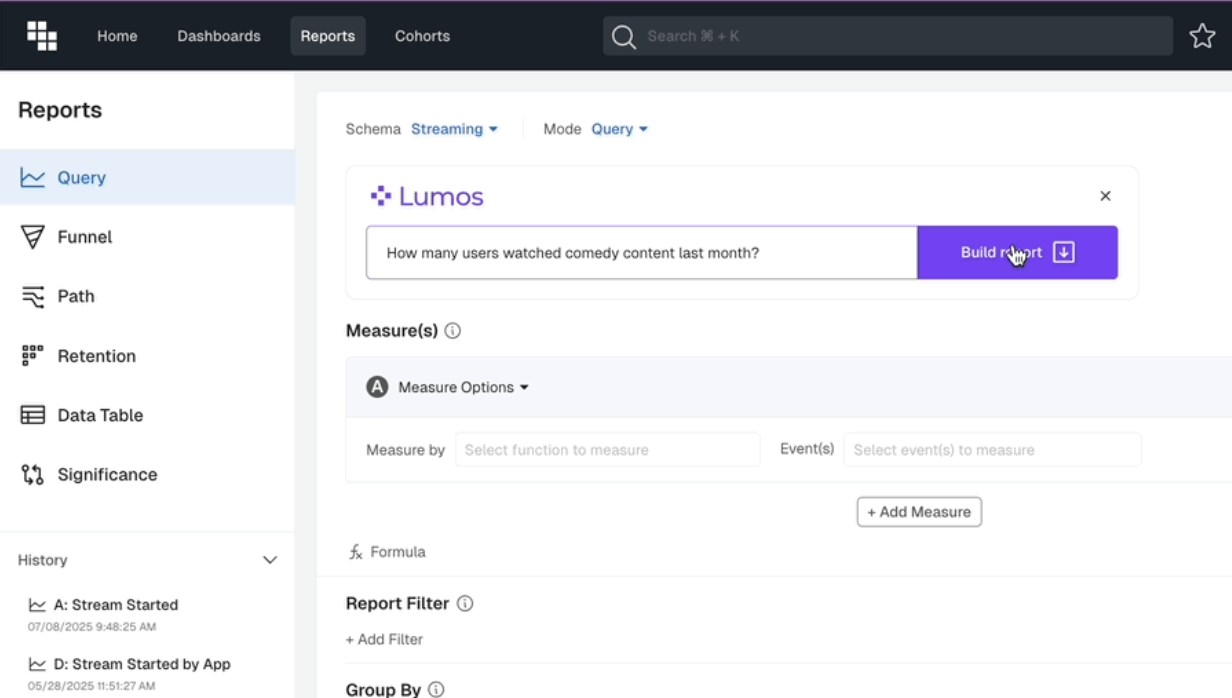The width and height of the screenshot is (1232, 698).
Task: Expand the Measure Options dropdown
Action: click(463, 387)
